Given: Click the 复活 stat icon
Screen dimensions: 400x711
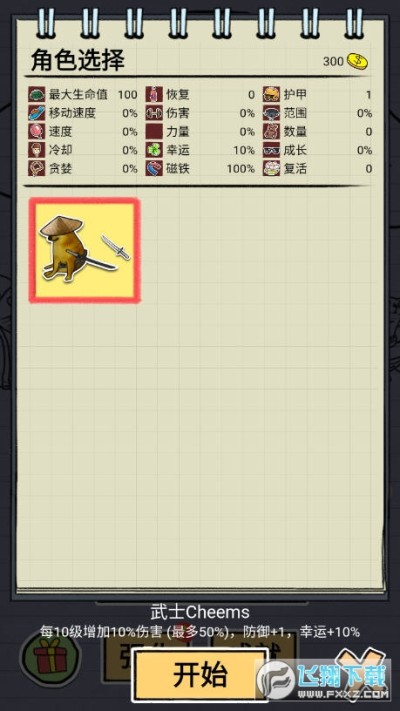Looking at the screenshot, I should [x=272, y=169].
